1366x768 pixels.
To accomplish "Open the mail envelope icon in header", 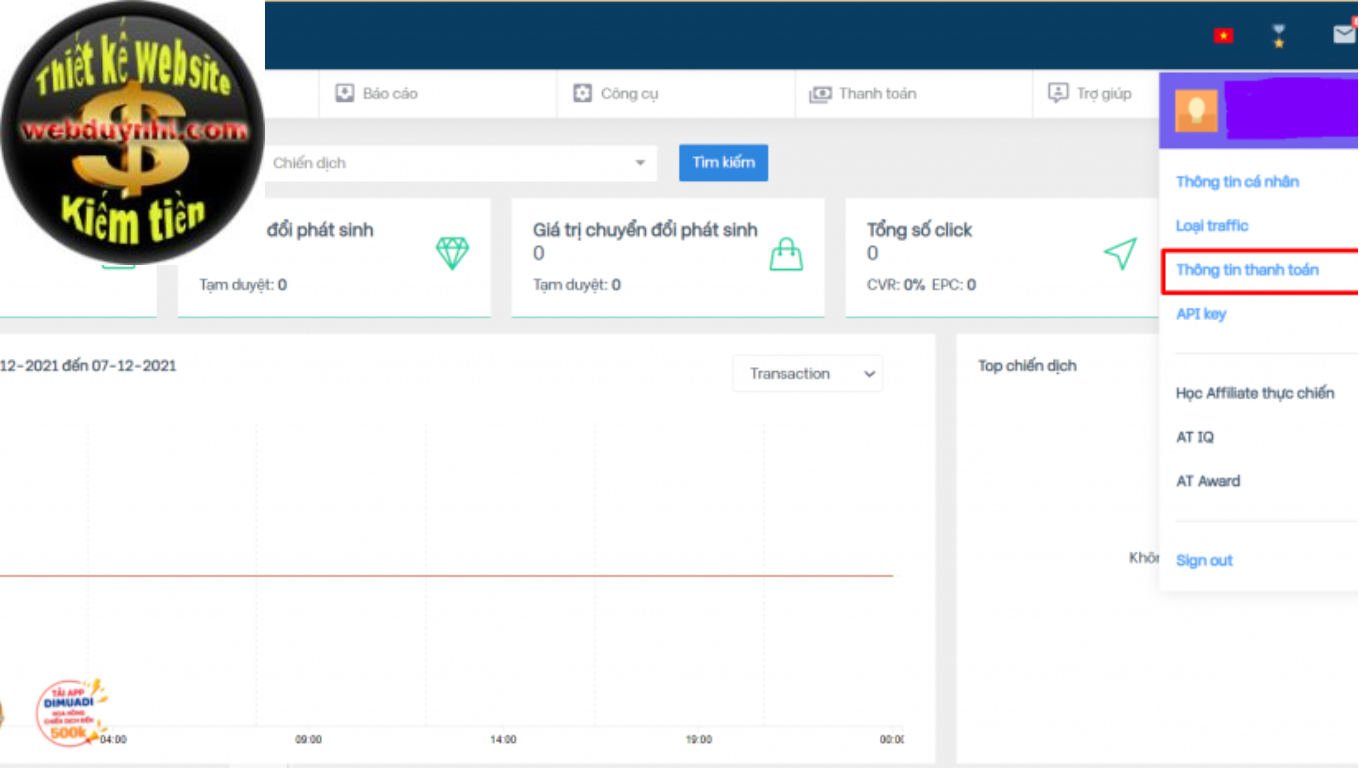I will (x=1344, y=35).
